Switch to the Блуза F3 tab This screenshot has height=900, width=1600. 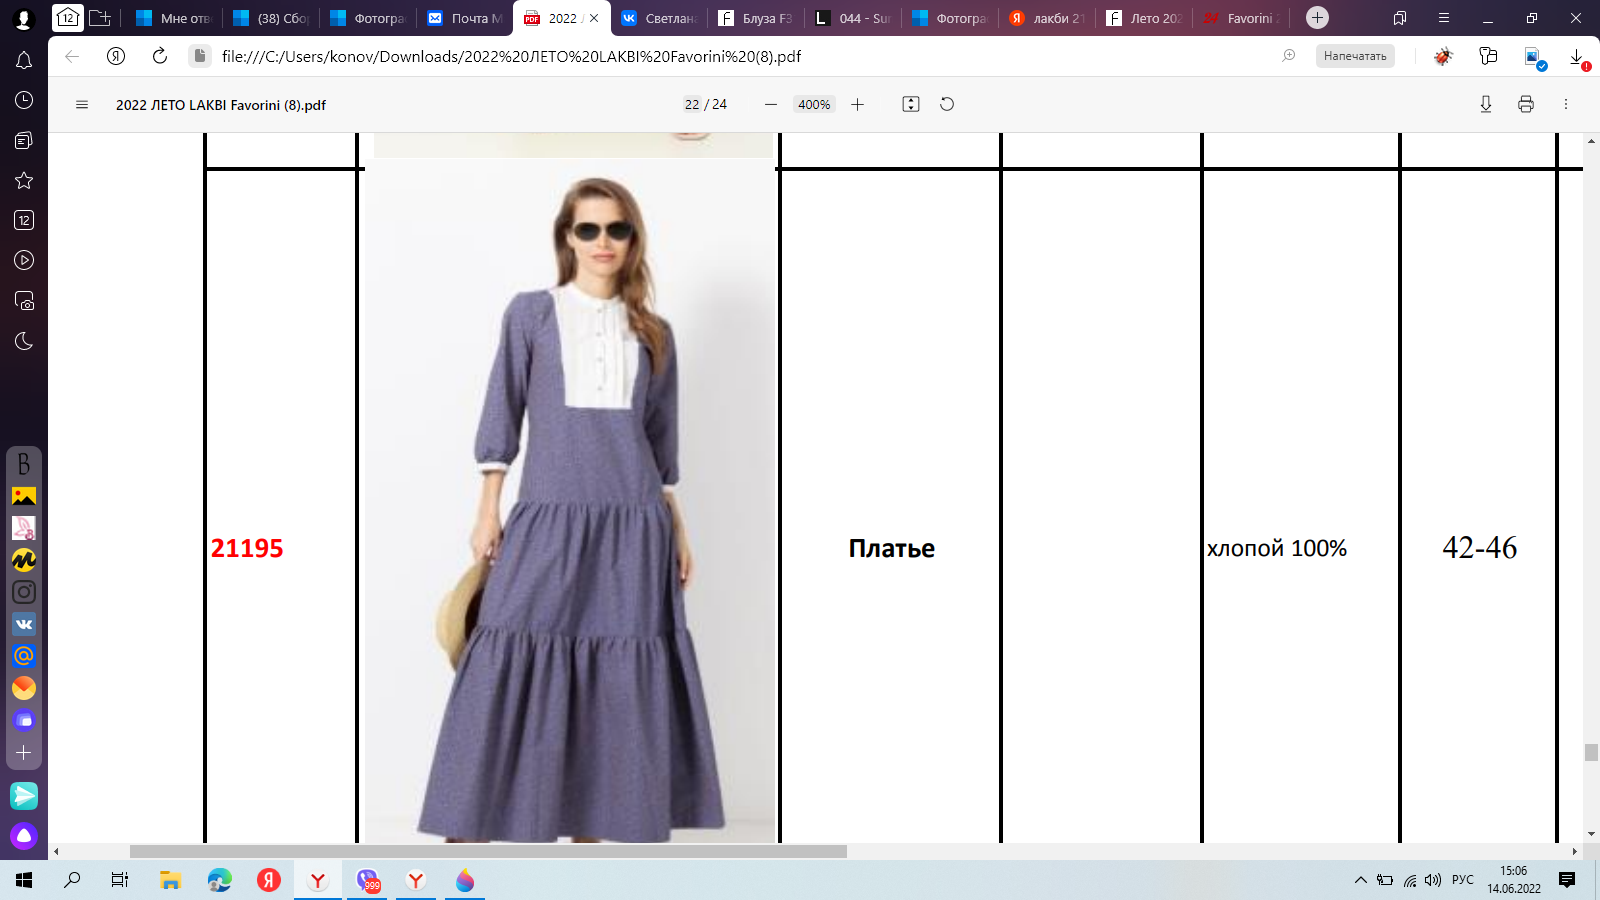point(755,18)
